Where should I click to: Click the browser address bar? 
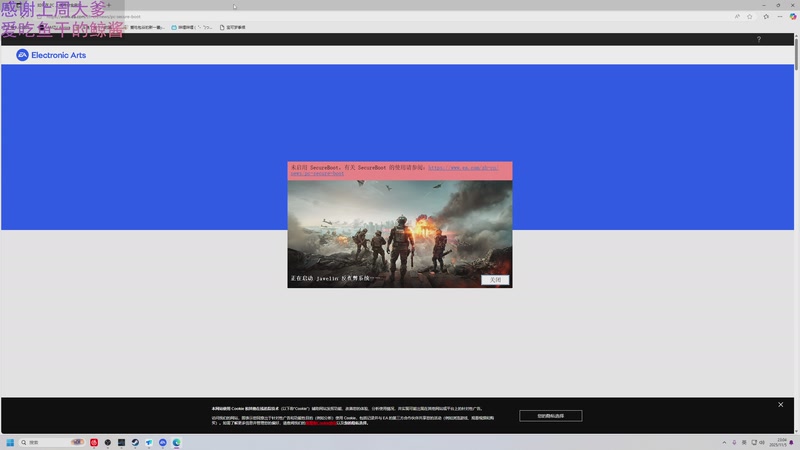tap(383, 16)
